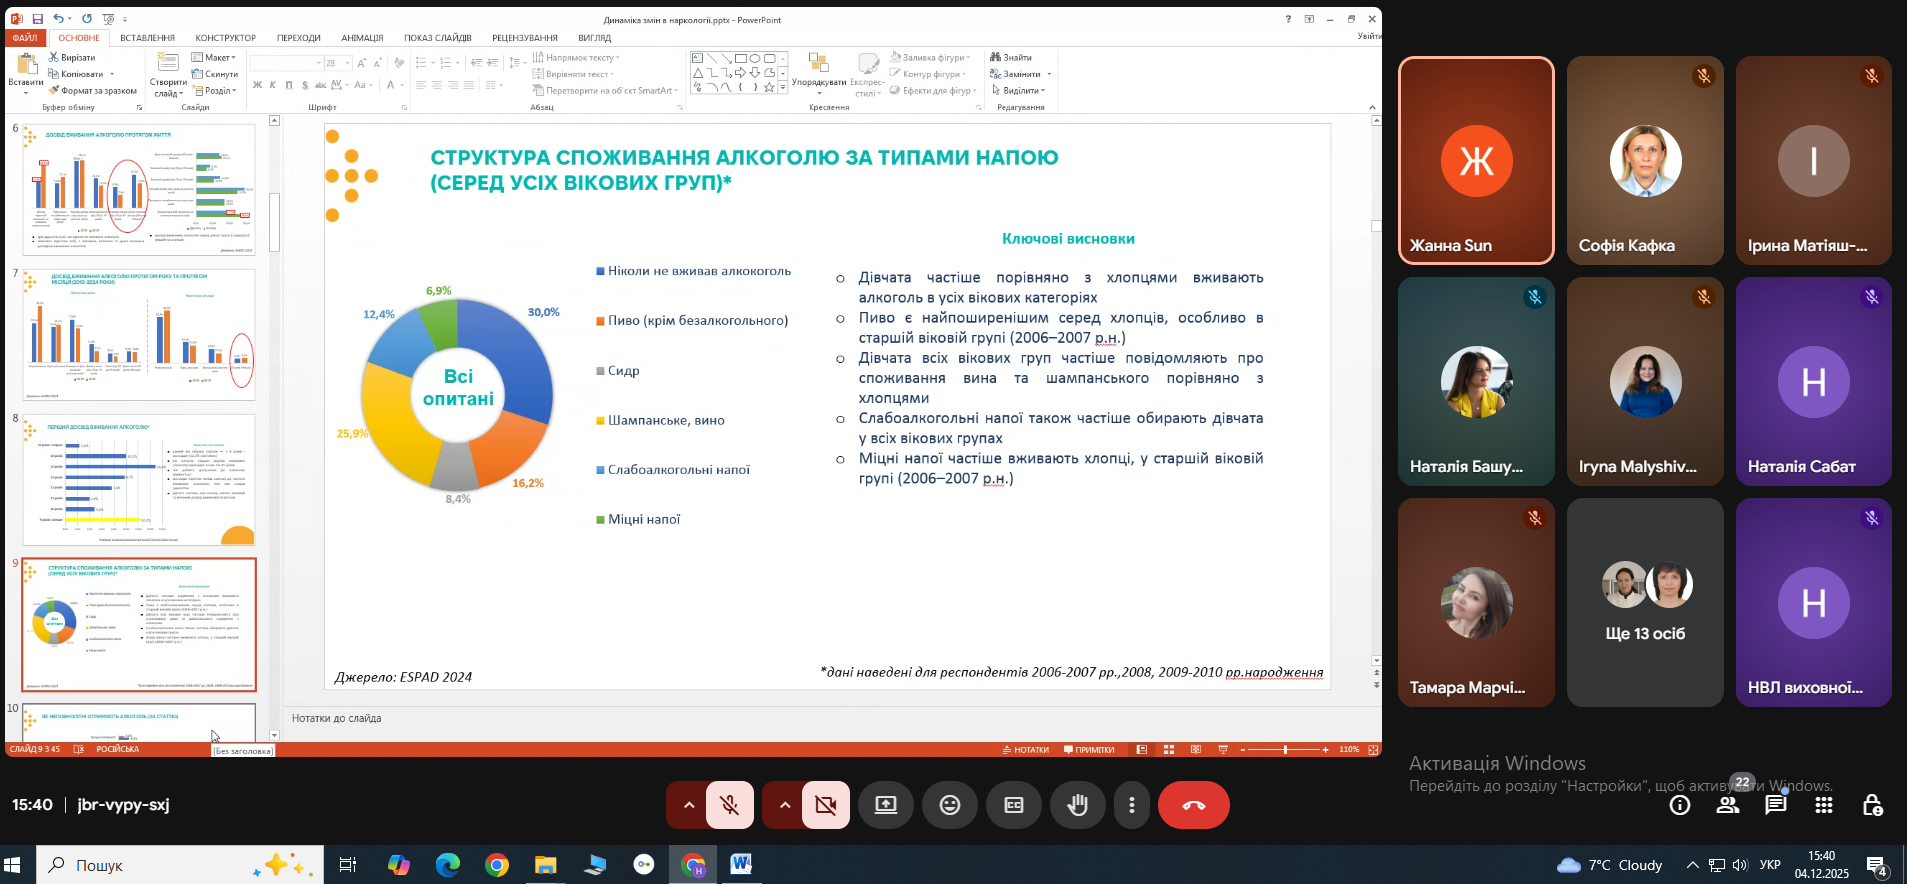
Task: Adjust the PowerPoint zoom slider
Action: tap(1285, 749)
